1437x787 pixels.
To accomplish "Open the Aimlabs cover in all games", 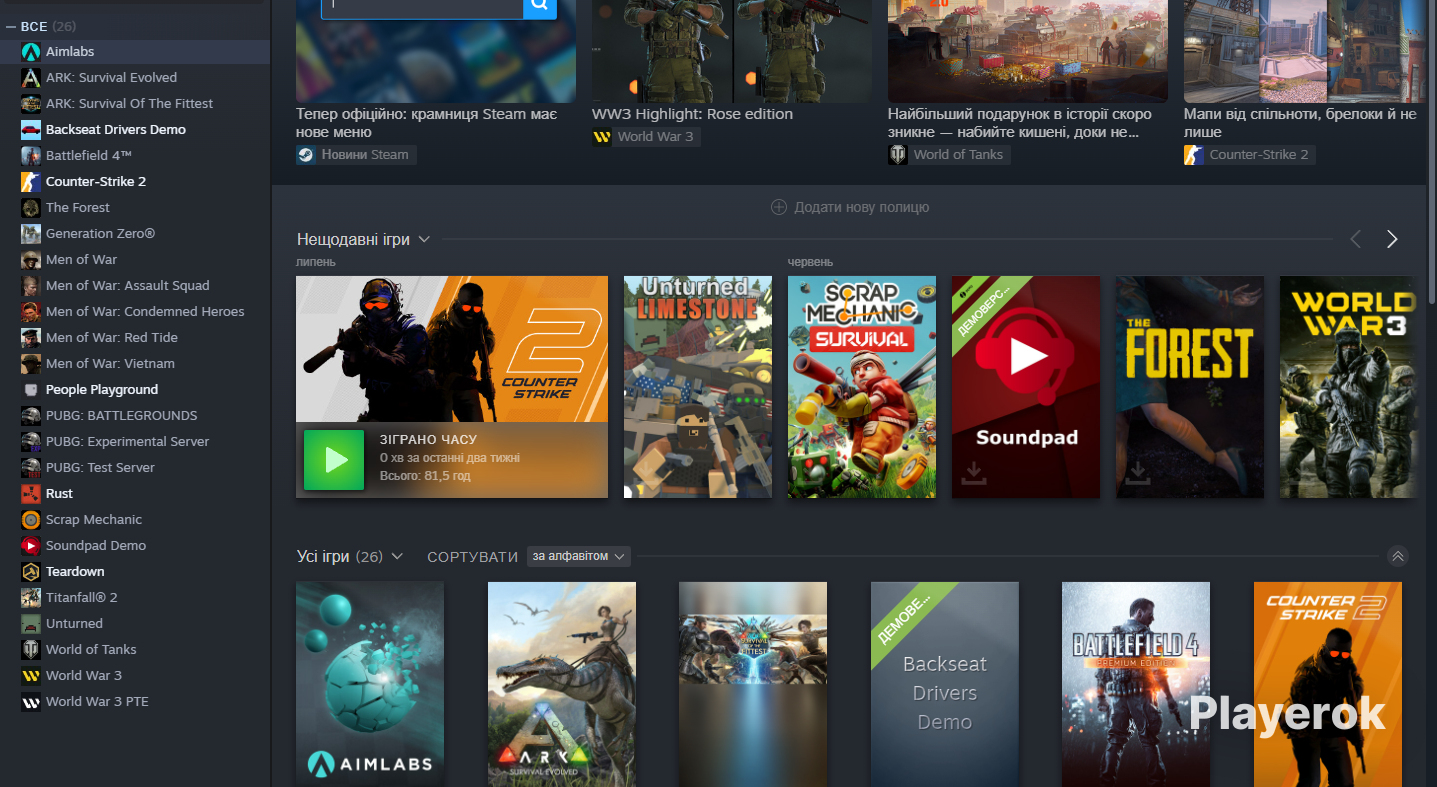I will 370,684.
